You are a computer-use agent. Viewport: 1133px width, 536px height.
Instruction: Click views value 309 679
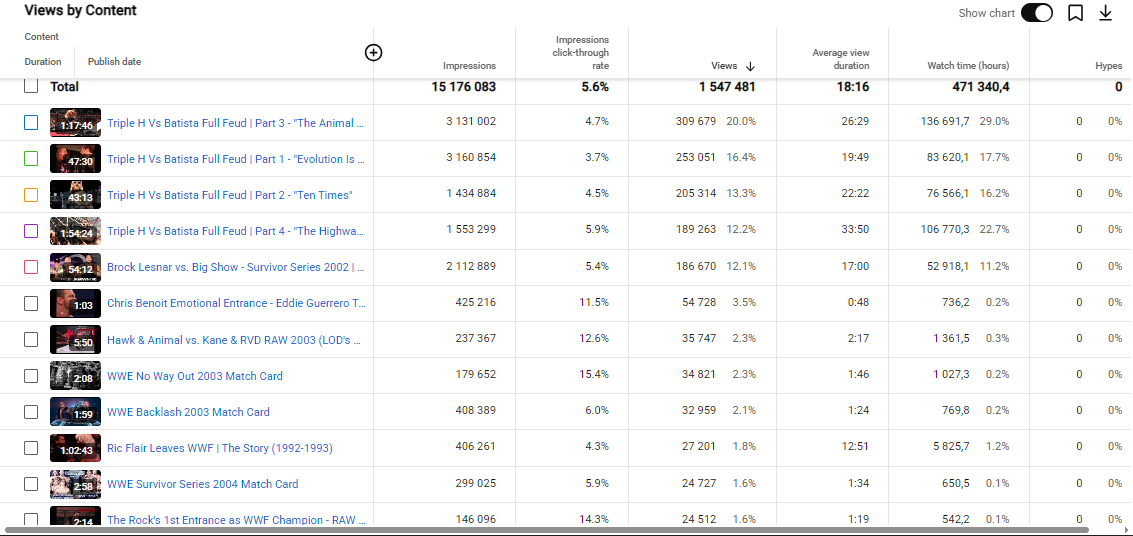pyautogui.click(x=696, y=121)
